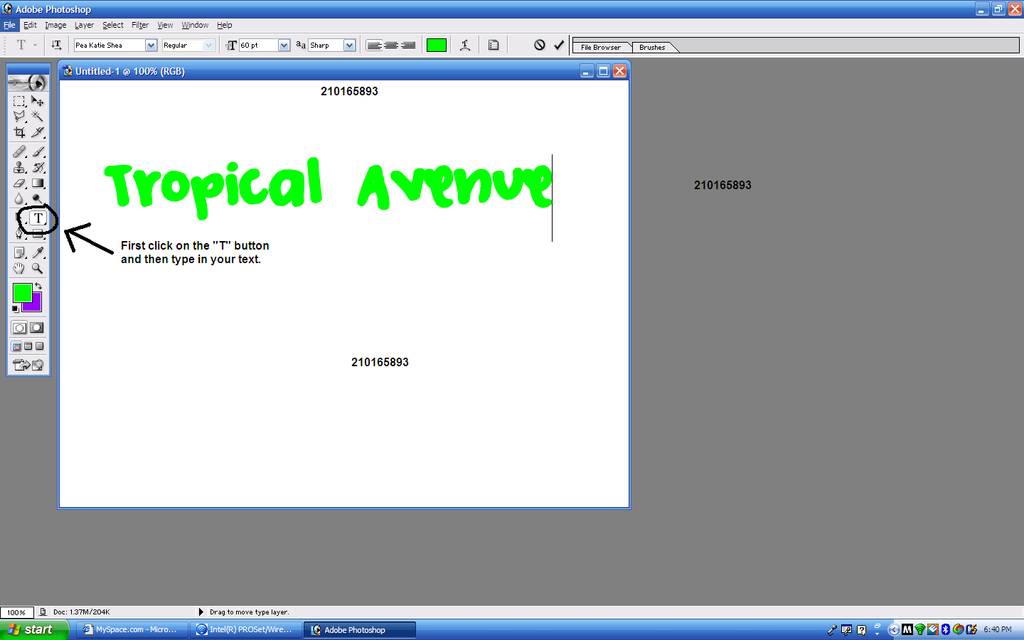Click the 100% zoom level field
Viewport: 1024px width, 640px height.
16,613
